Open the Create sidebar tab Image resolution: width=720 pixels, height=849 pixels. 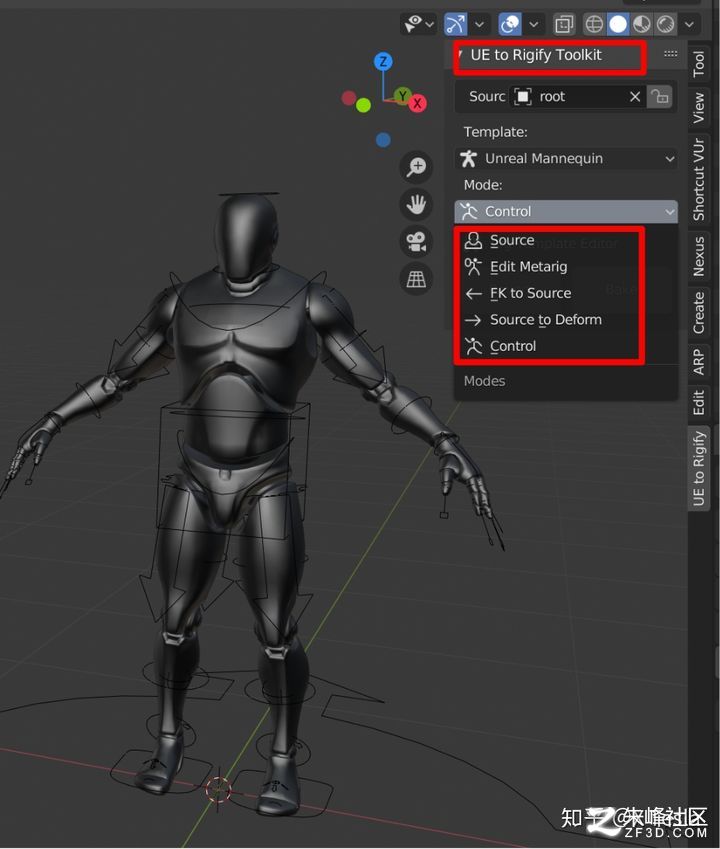pyautogui.click(x=699, y=312)
